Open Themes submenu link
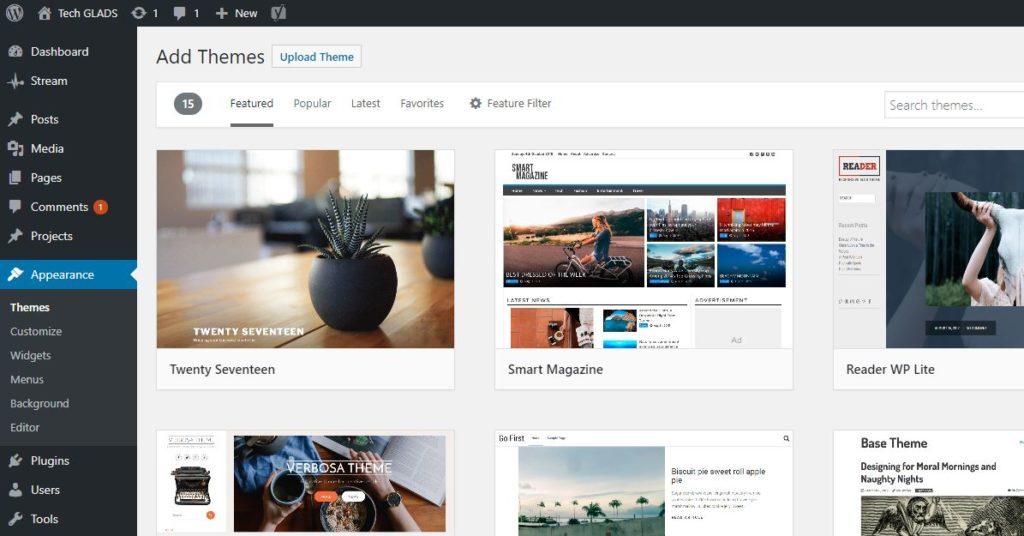 (30, 307)
